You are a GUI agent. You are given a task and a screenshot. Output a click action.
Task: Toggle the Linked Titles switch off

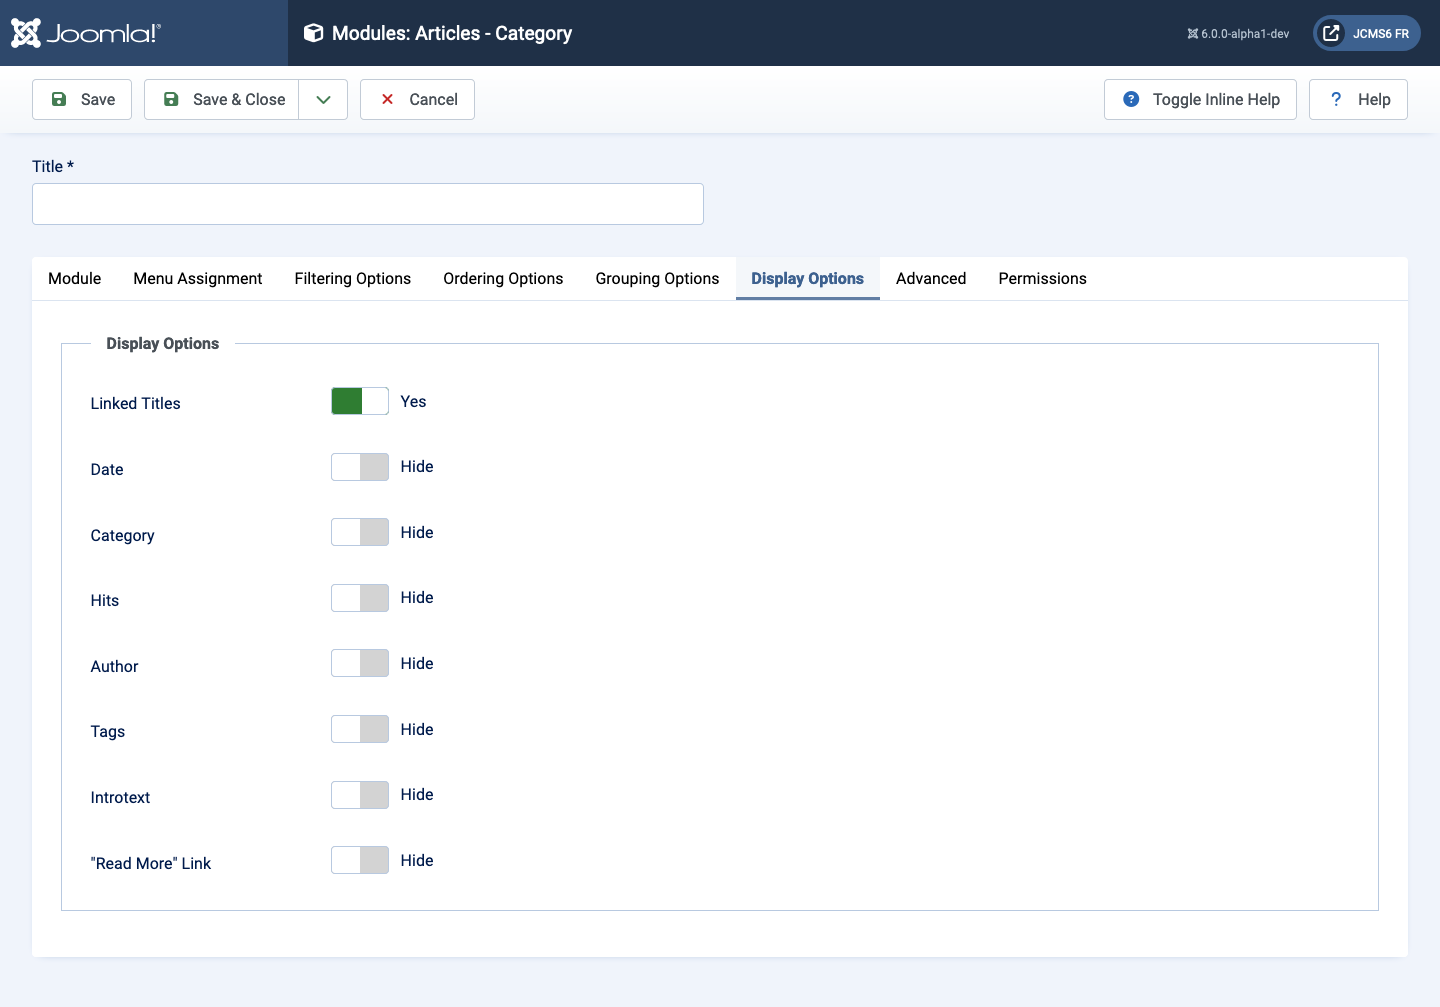tap(360, 401)
